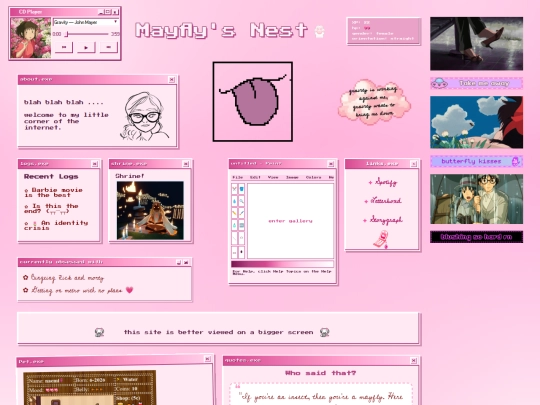Skip to next track in CD Player

tap(108, 47)
